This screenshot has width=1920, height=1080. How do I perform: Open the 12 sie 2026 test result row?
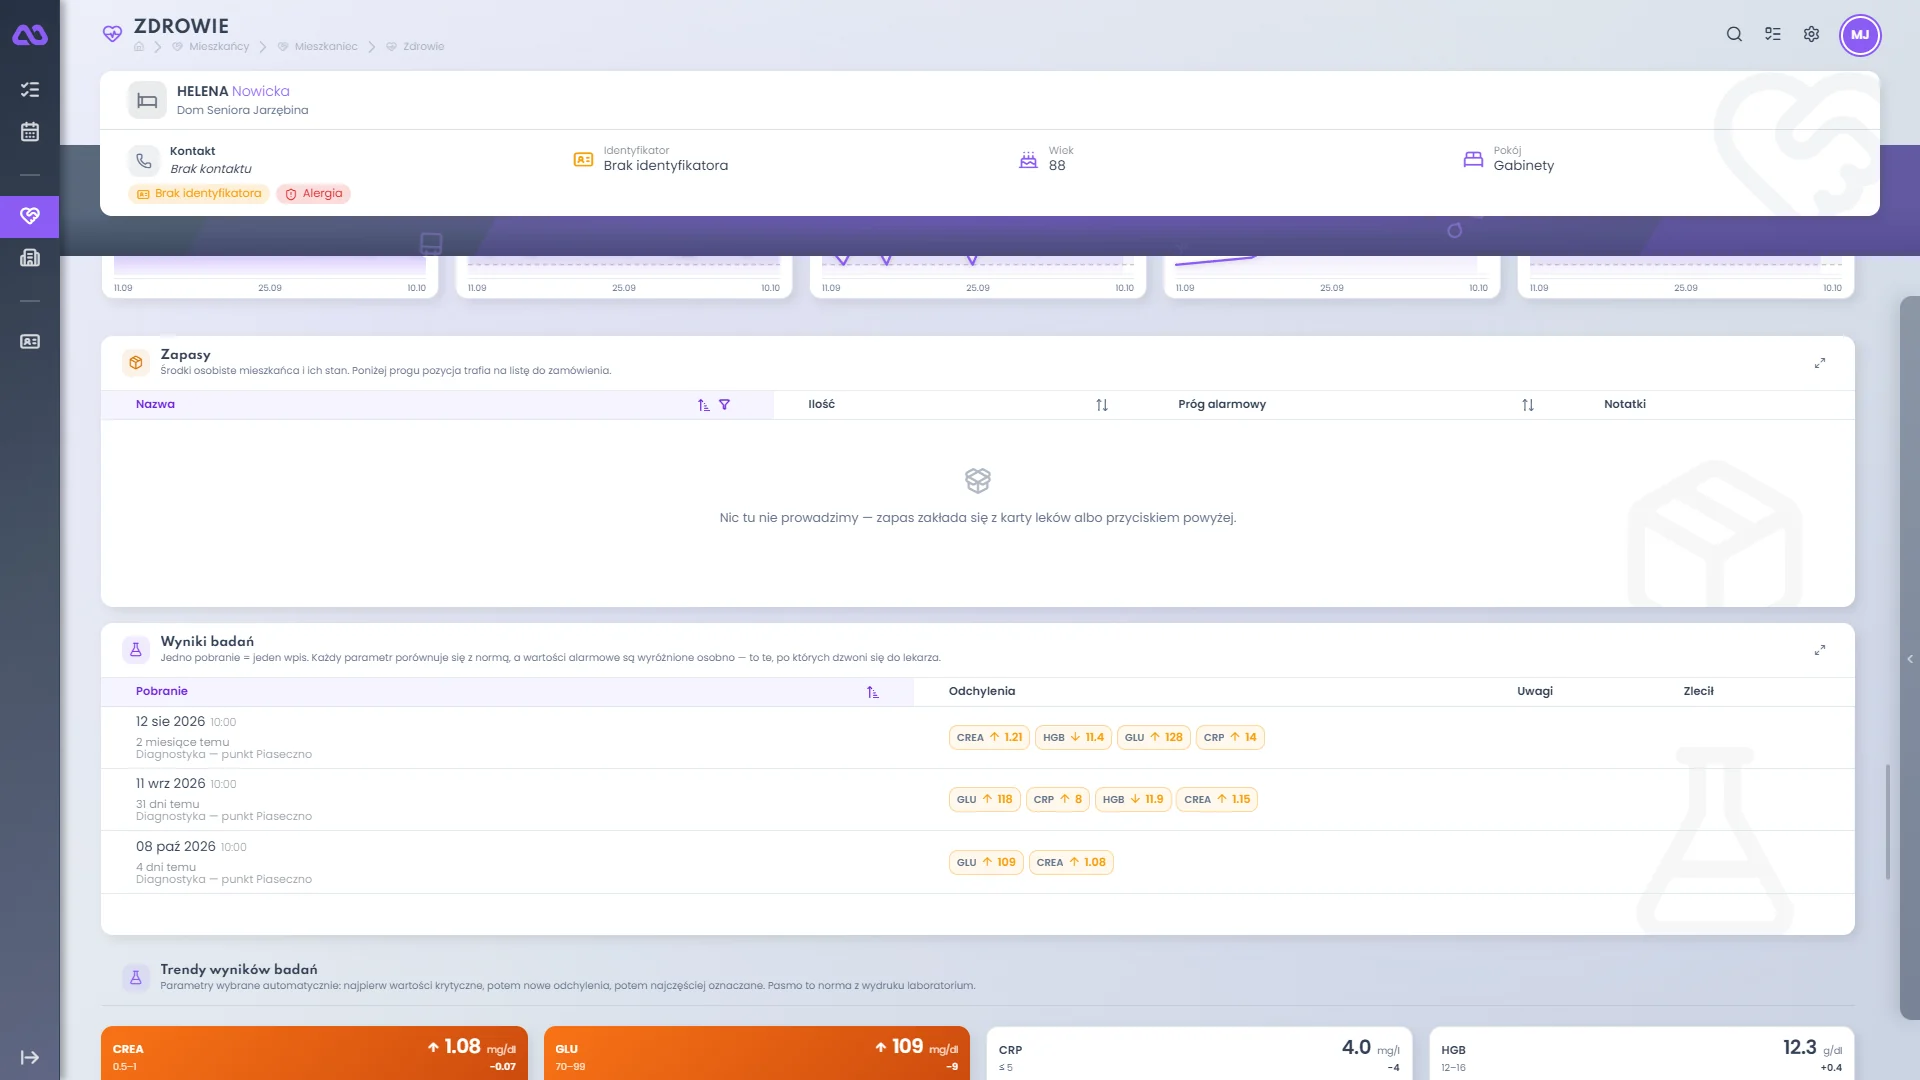coord(977,738)
